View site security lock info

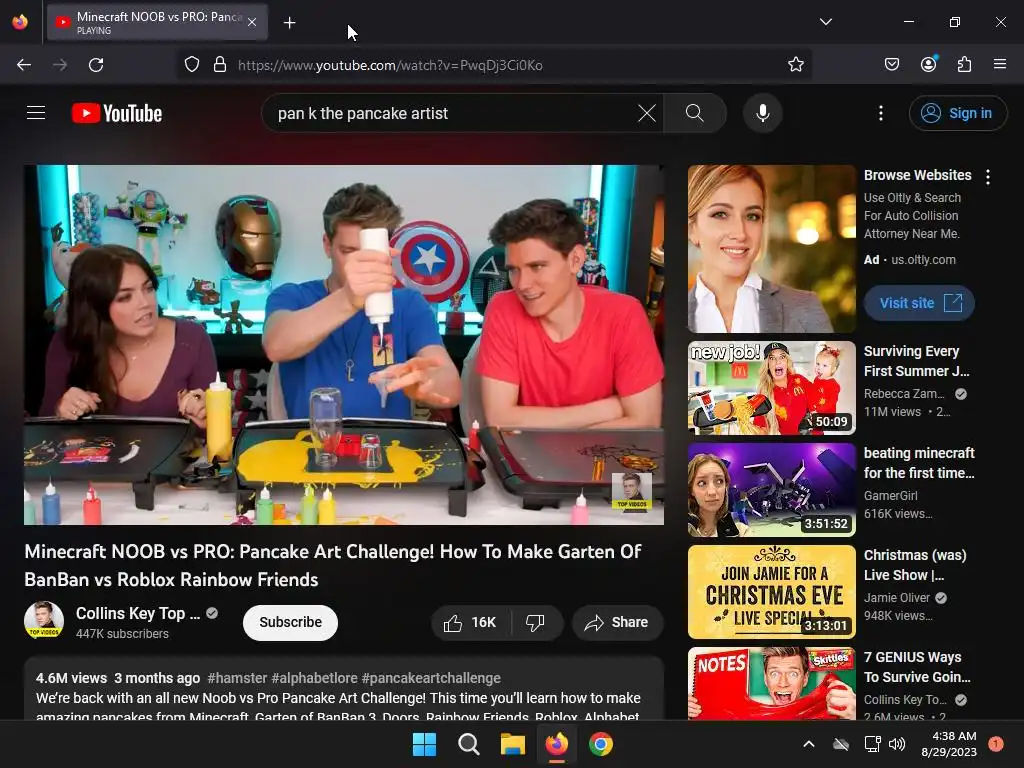tap(220, 65)
